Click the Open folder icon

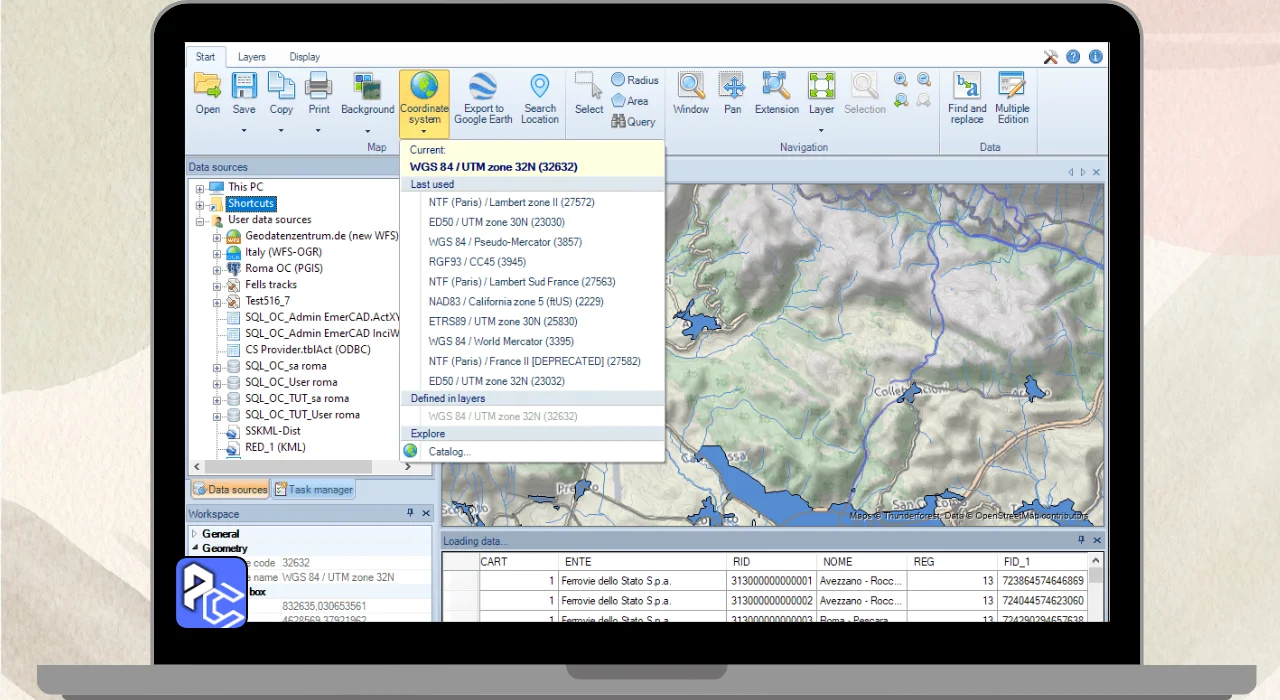[207, 87]
